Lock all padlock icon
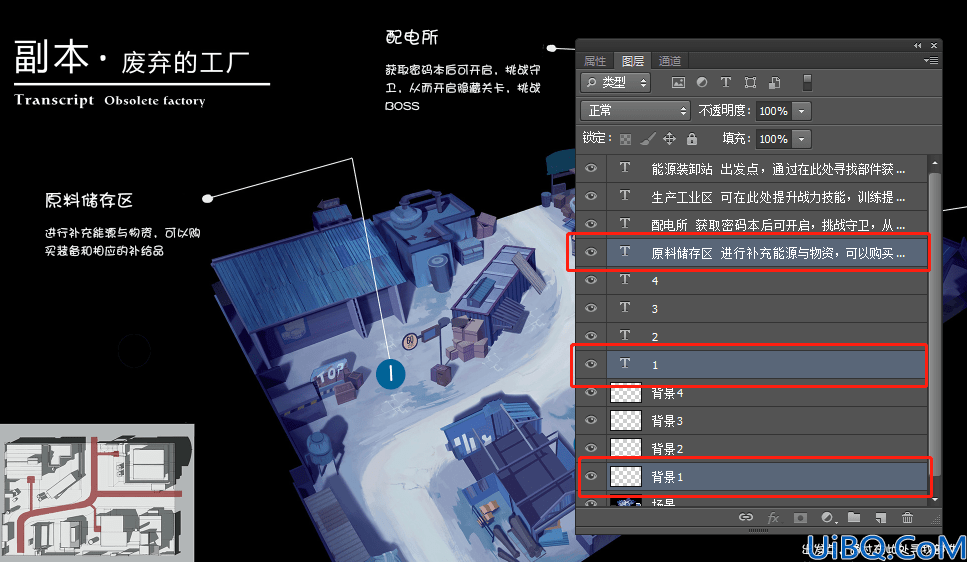The width and height of the screenshot is (967, 562). 692,139
